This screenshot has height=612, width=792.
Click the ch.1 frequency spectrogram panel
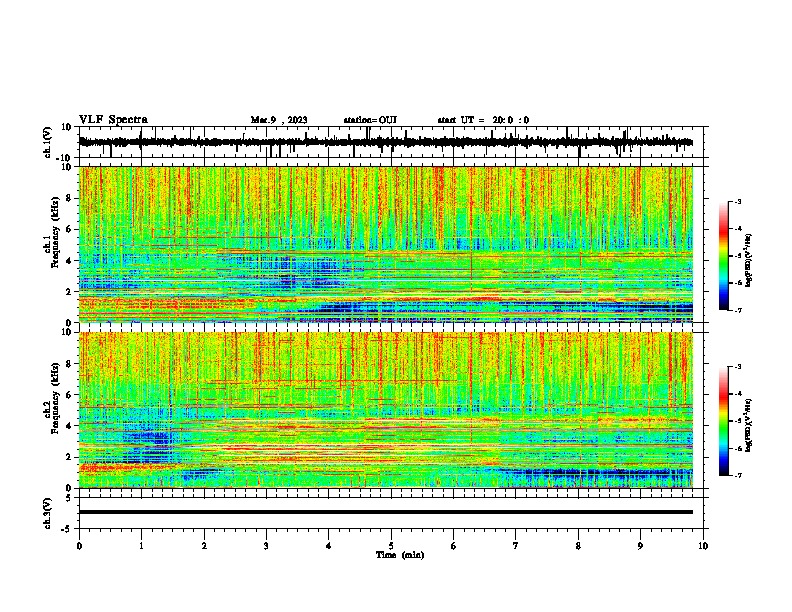pos(386,244)
